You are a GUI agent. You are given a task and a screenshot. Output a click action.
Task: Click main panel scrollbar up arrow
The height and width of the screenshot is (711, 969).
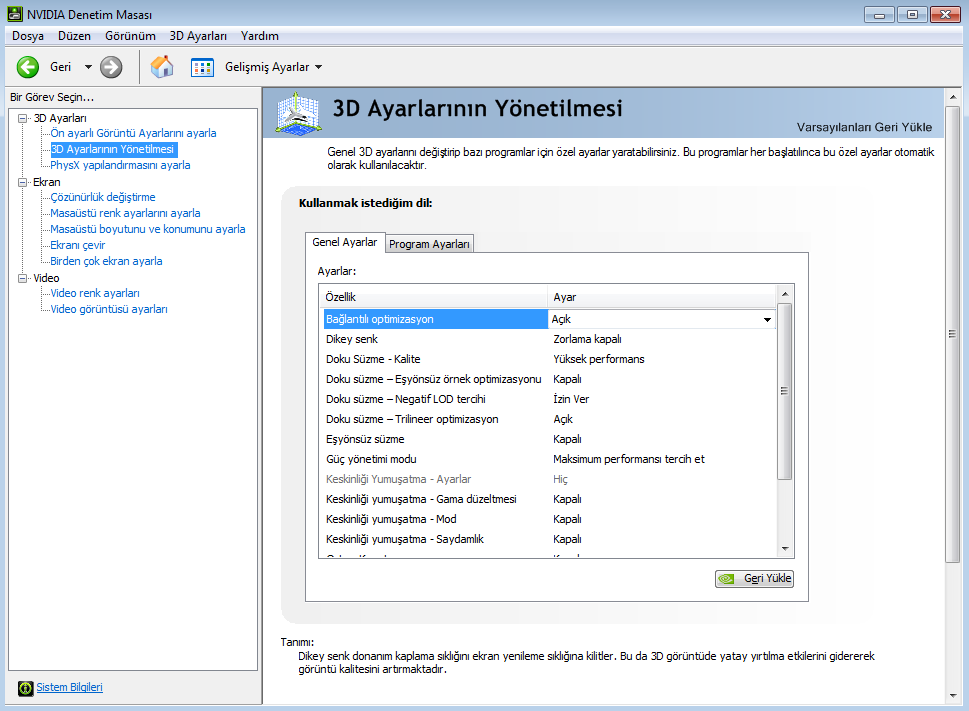click(x=953, y=97)
